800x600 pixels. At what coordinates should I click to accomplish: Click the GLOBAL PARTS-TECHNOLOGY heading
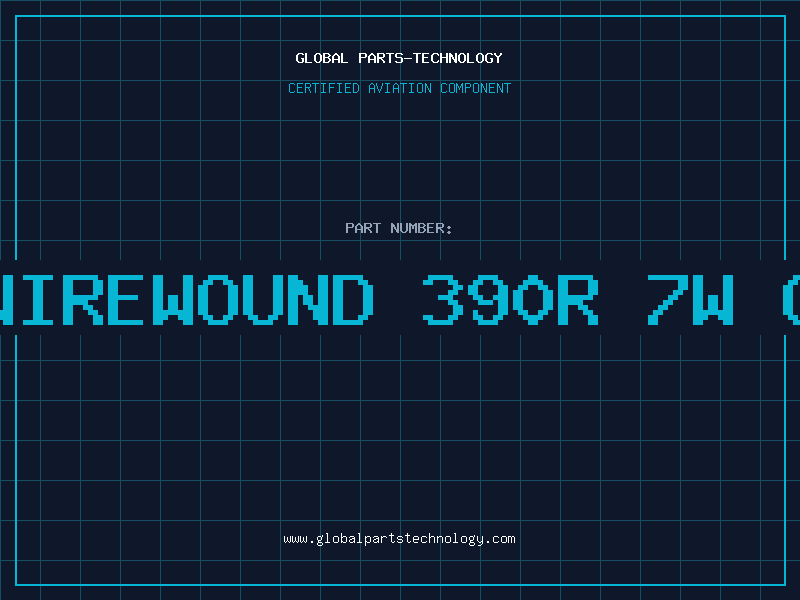pos(399,58)
